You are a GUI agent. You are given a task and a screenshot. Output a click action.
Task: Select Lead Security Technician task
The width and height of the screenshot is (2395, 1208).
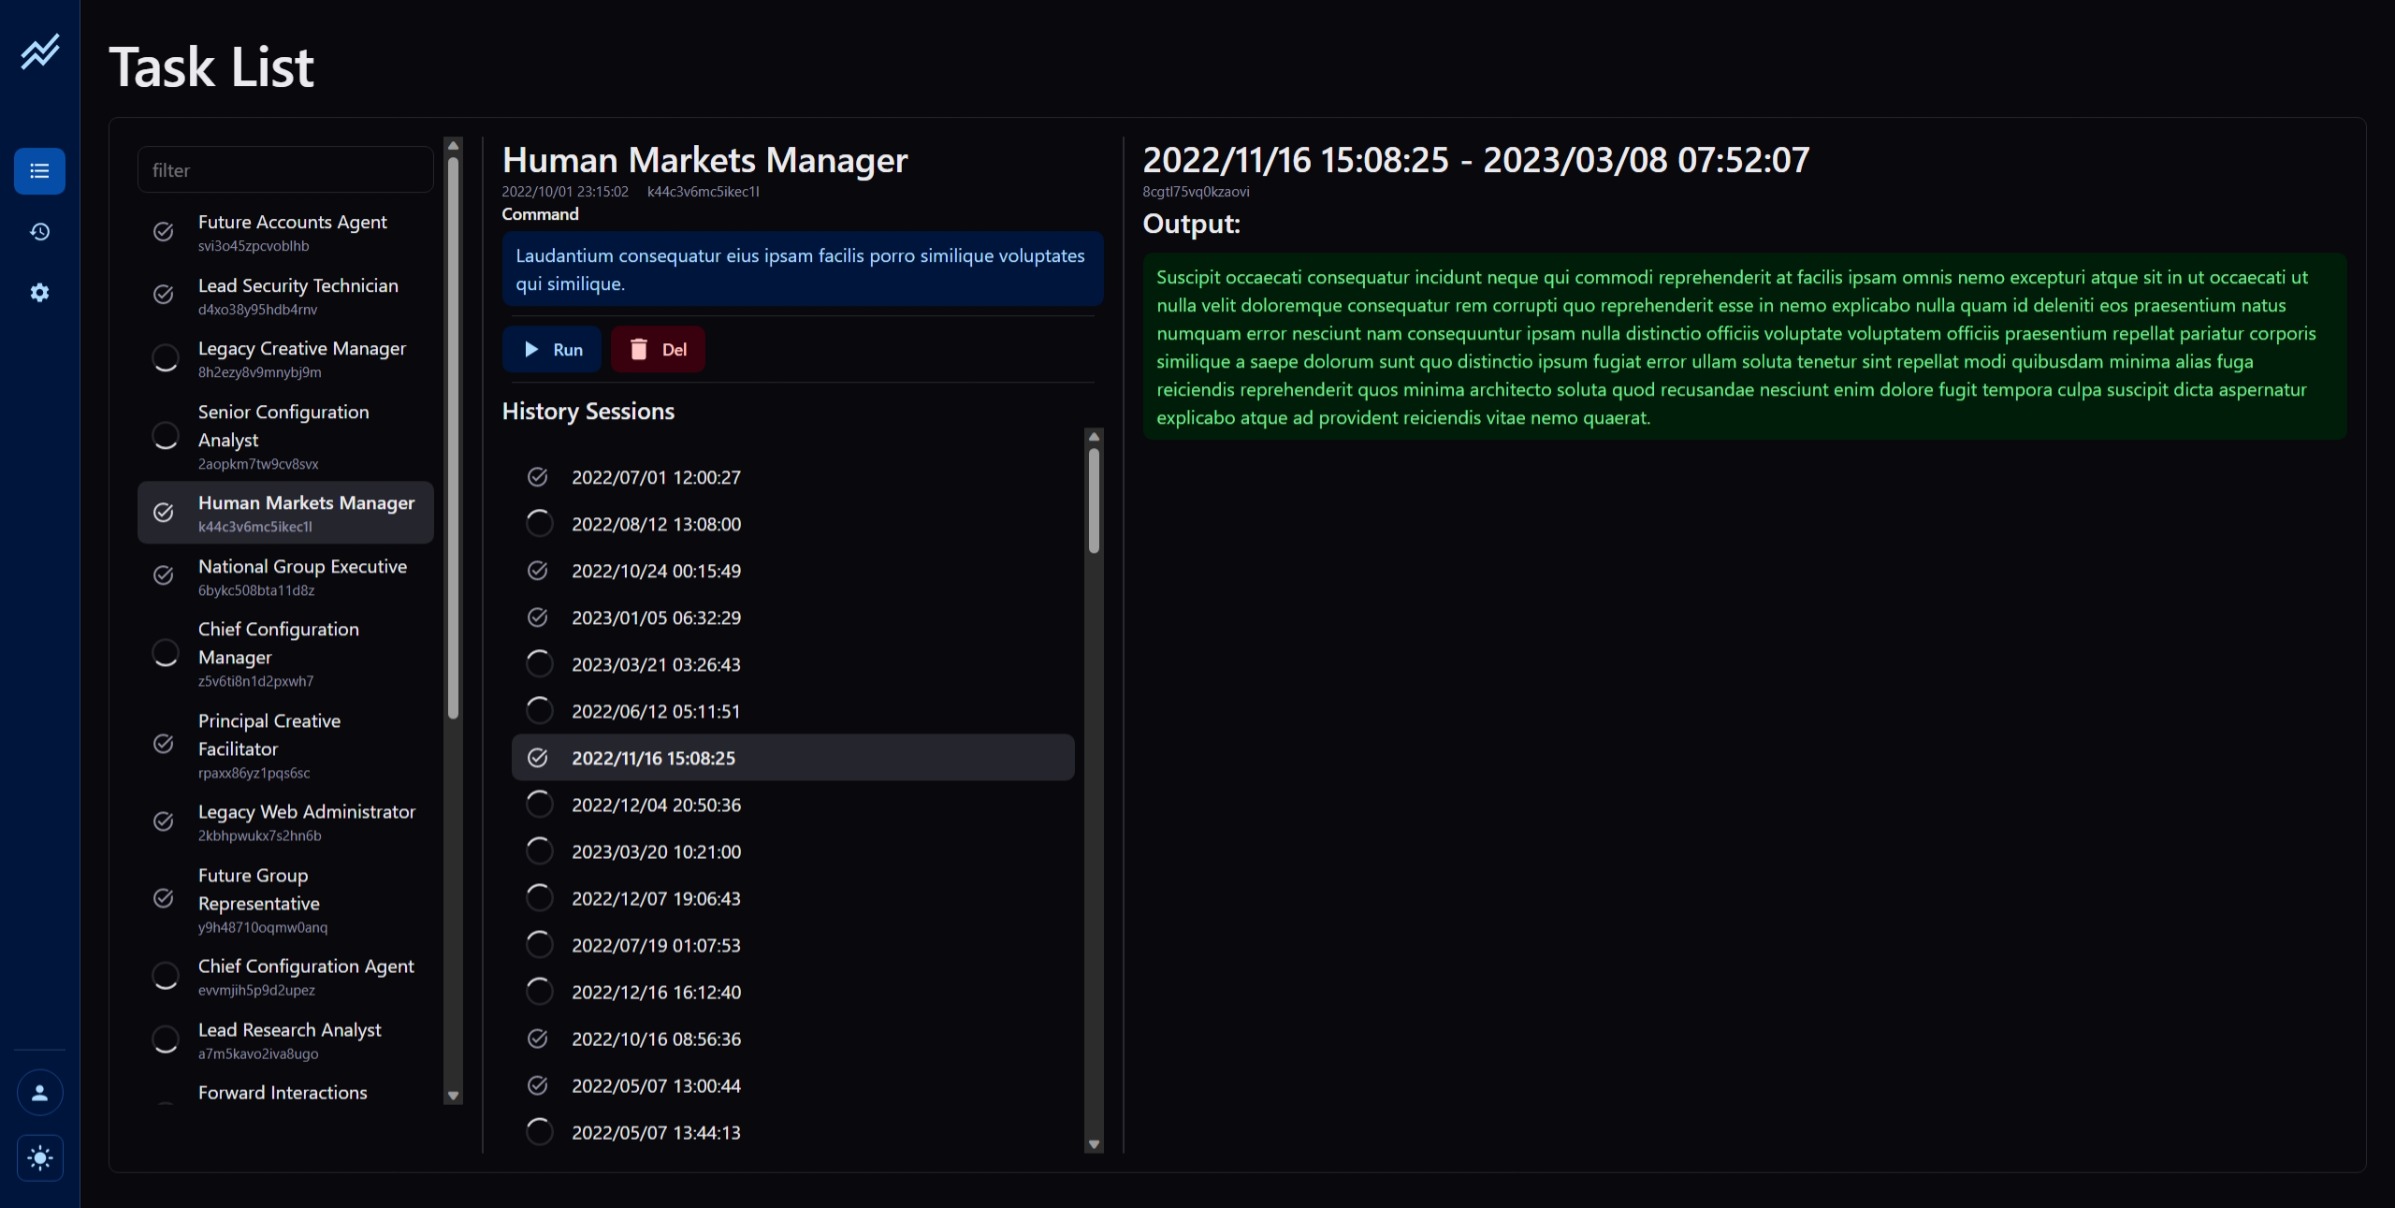coord(297,295)
